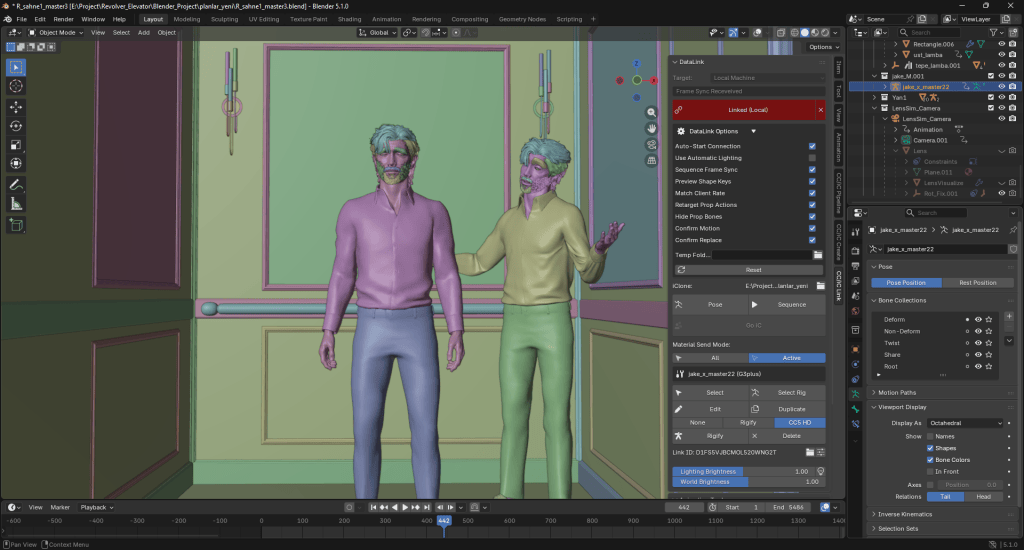1024x550 pixels.
Task: Open the outliner filter funnel icon
Action: [x=993, y=32]
